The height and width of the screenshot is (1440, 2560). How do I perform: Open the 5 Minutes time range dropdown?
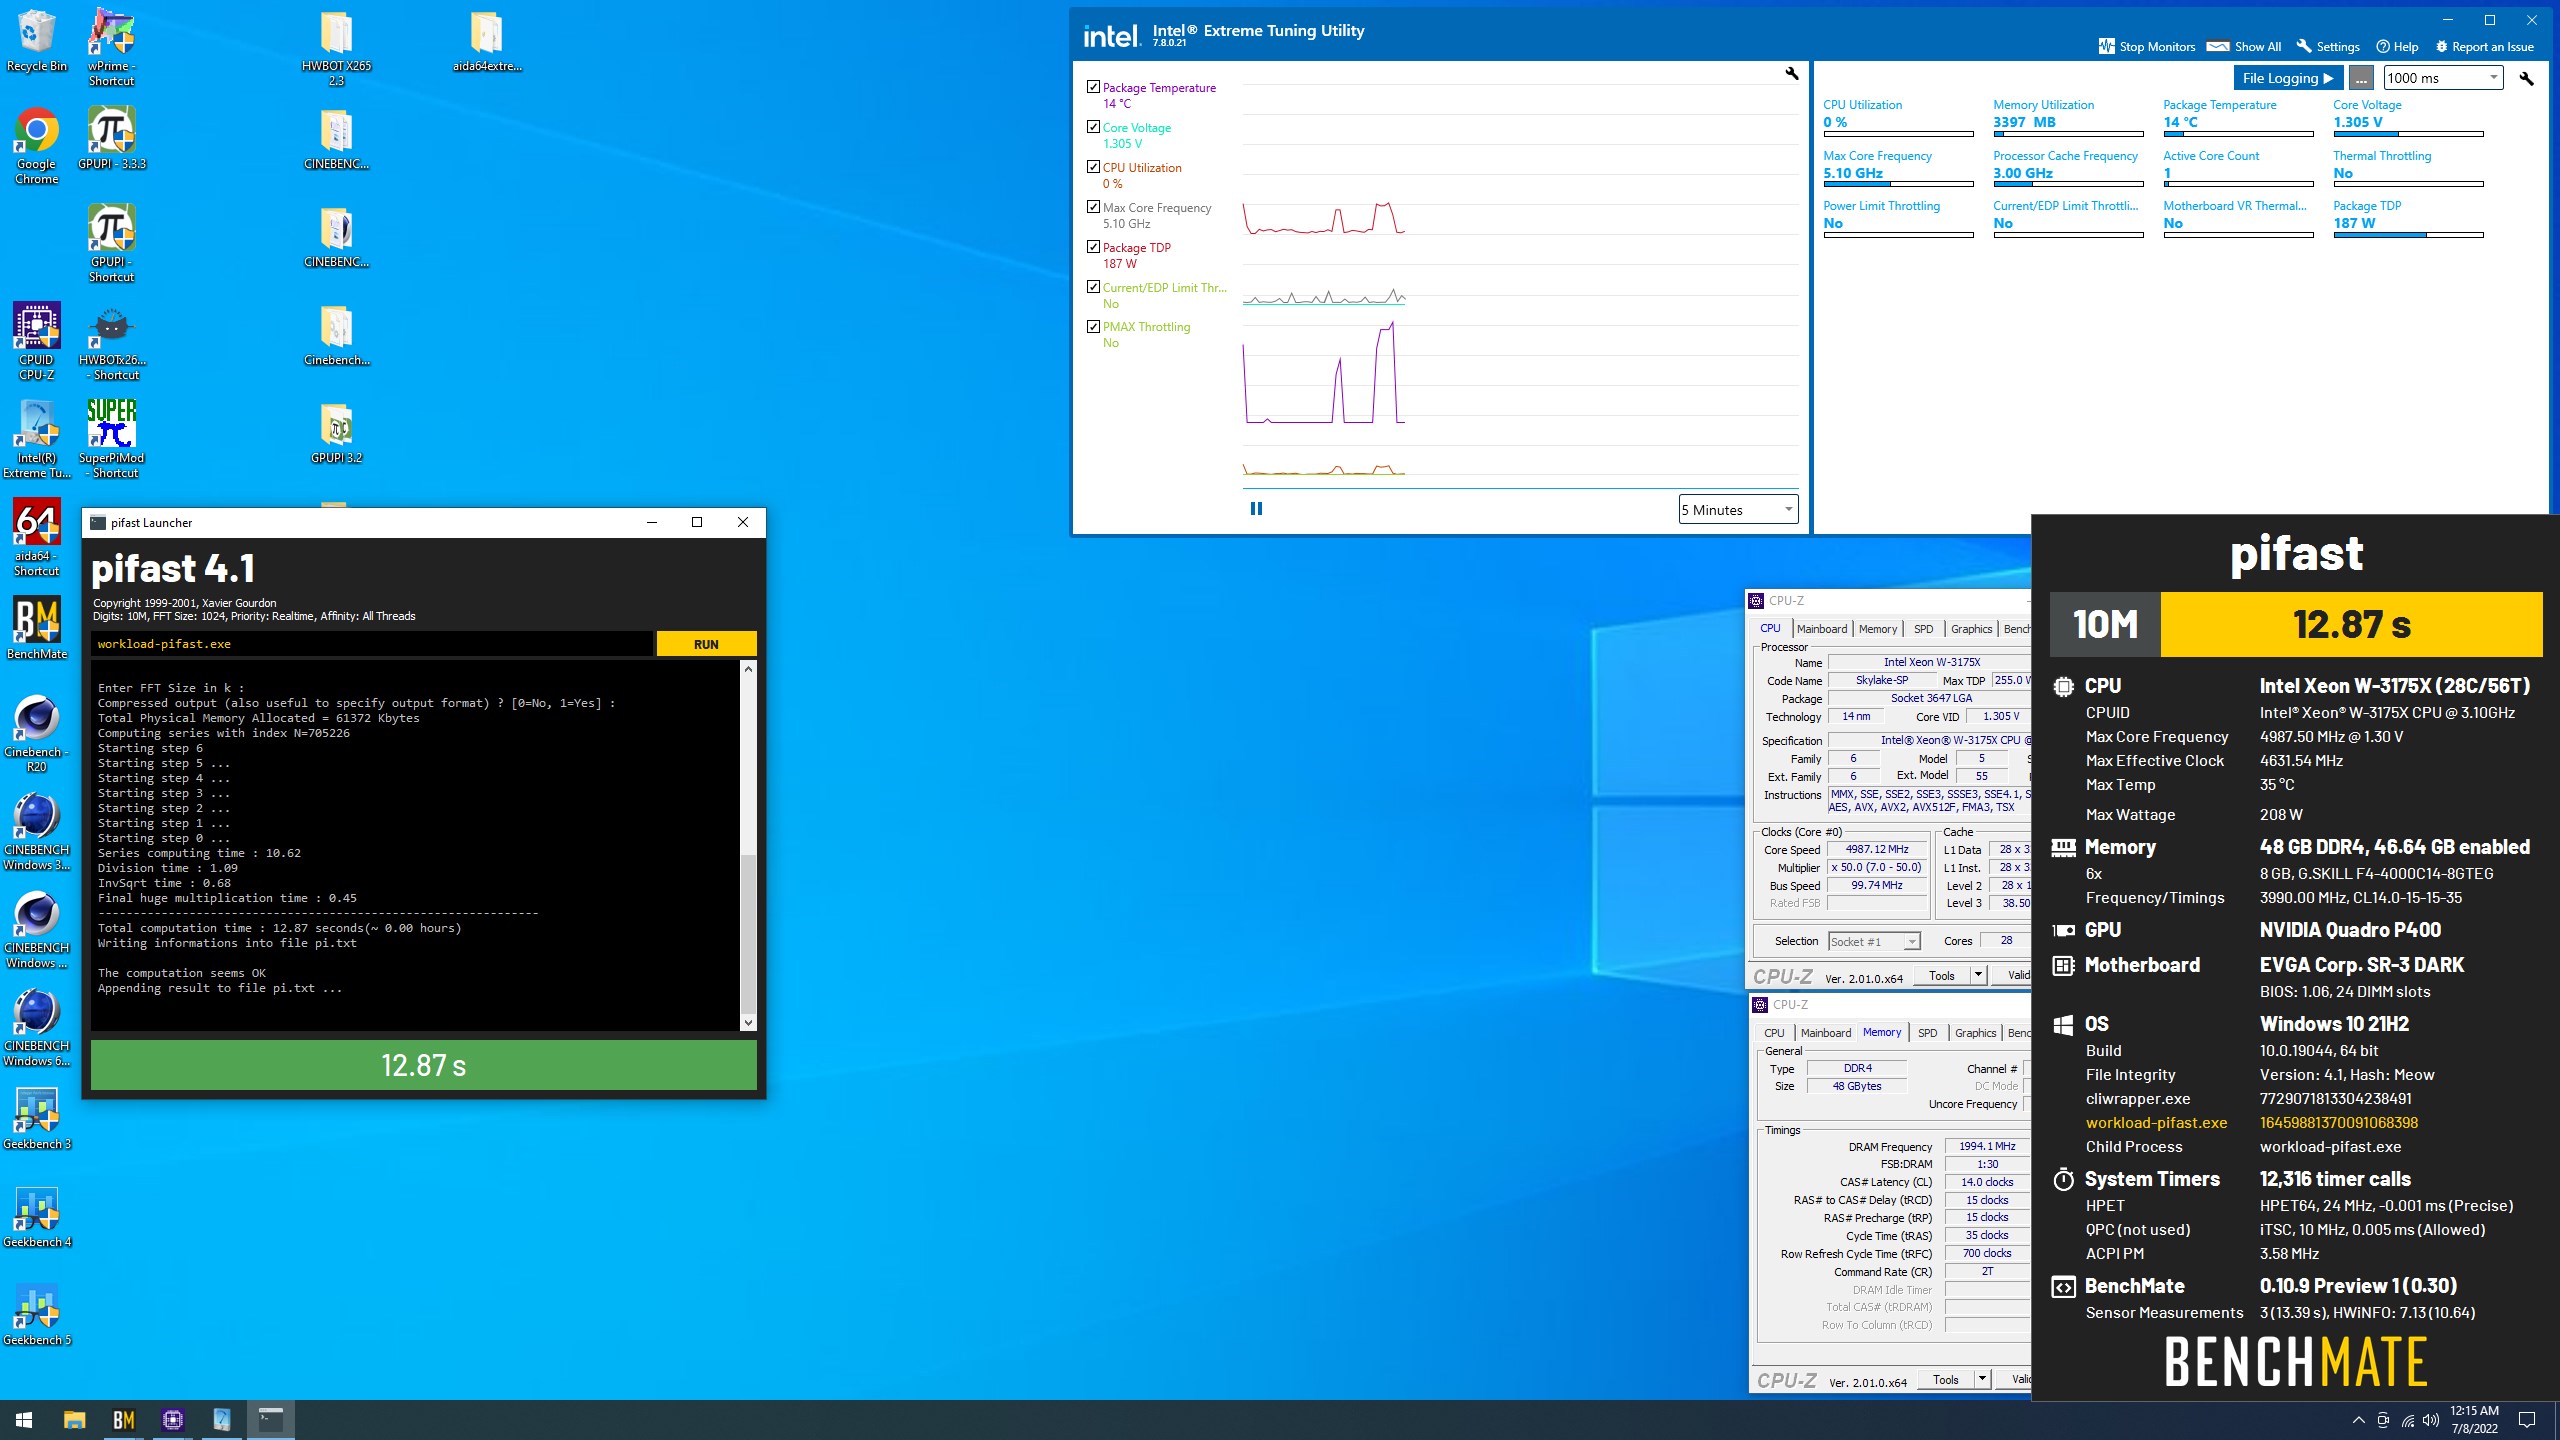tap(1738, 510)
